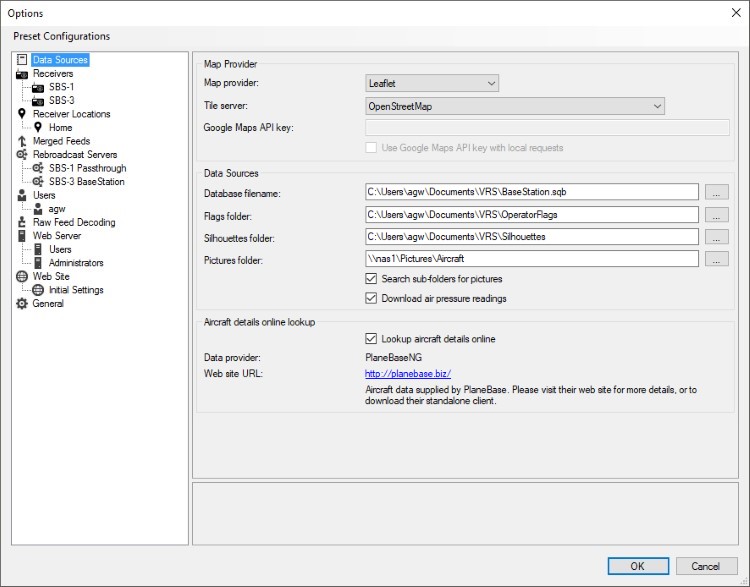Open the Map provider dropdown
Image resolution: width=750 pixels, height=587 pixels.
click(x=432, y=84)
